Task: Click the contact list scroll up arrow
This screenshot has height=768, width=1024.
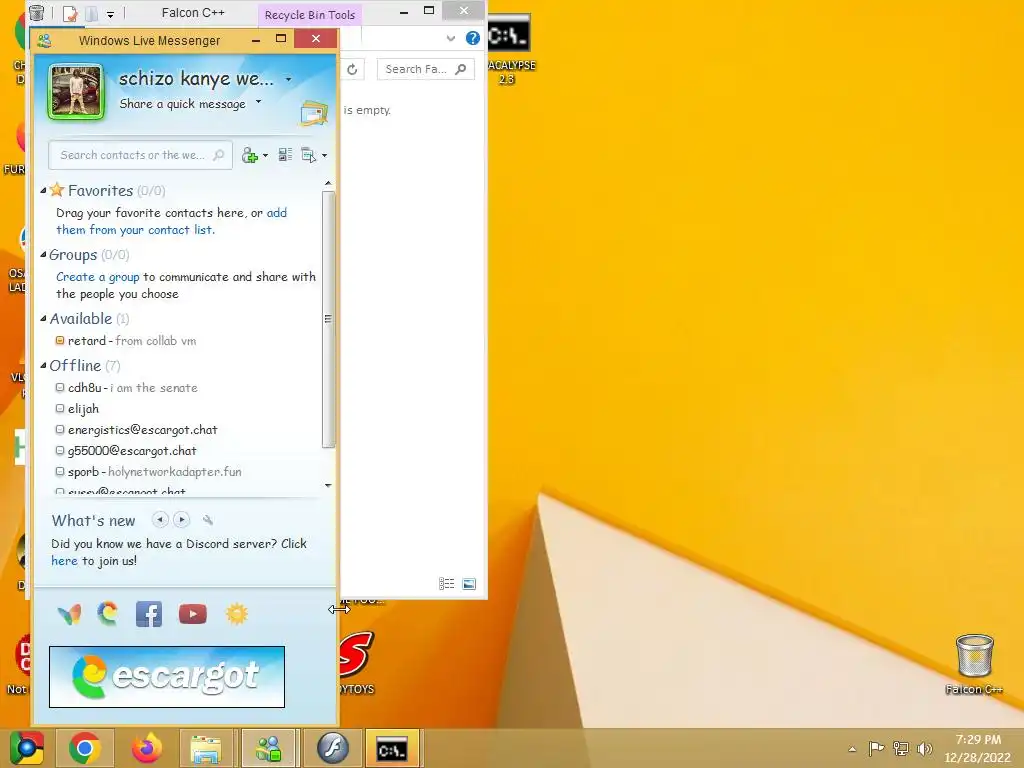Action: tap(328, 184)
